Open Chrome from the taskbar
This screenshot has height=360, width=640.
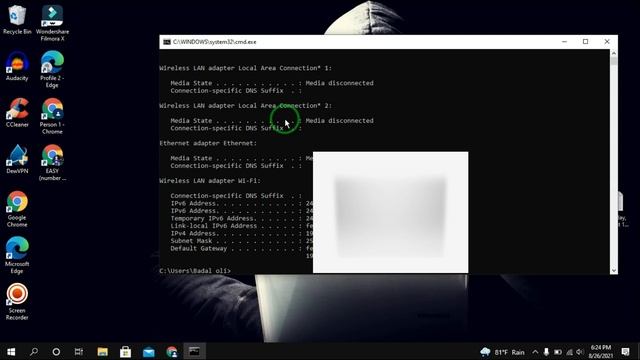172,351
